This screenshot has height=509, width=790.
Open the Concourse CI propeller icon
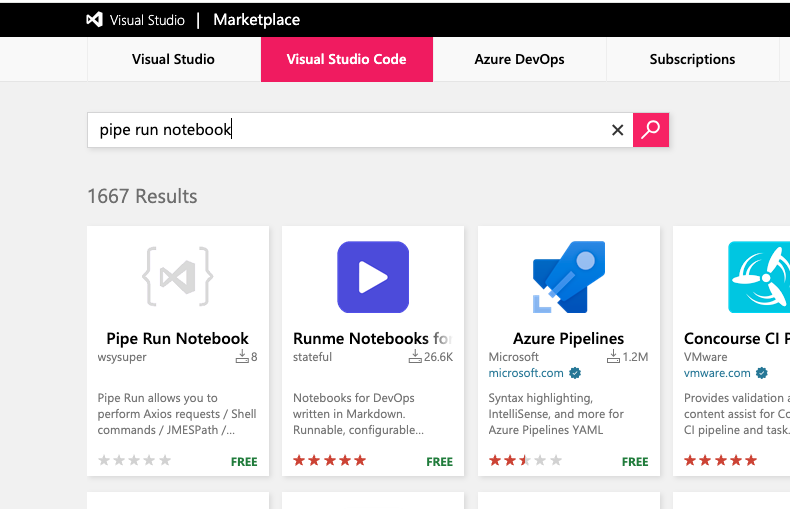pyautogui.click(x=759, y=277)
